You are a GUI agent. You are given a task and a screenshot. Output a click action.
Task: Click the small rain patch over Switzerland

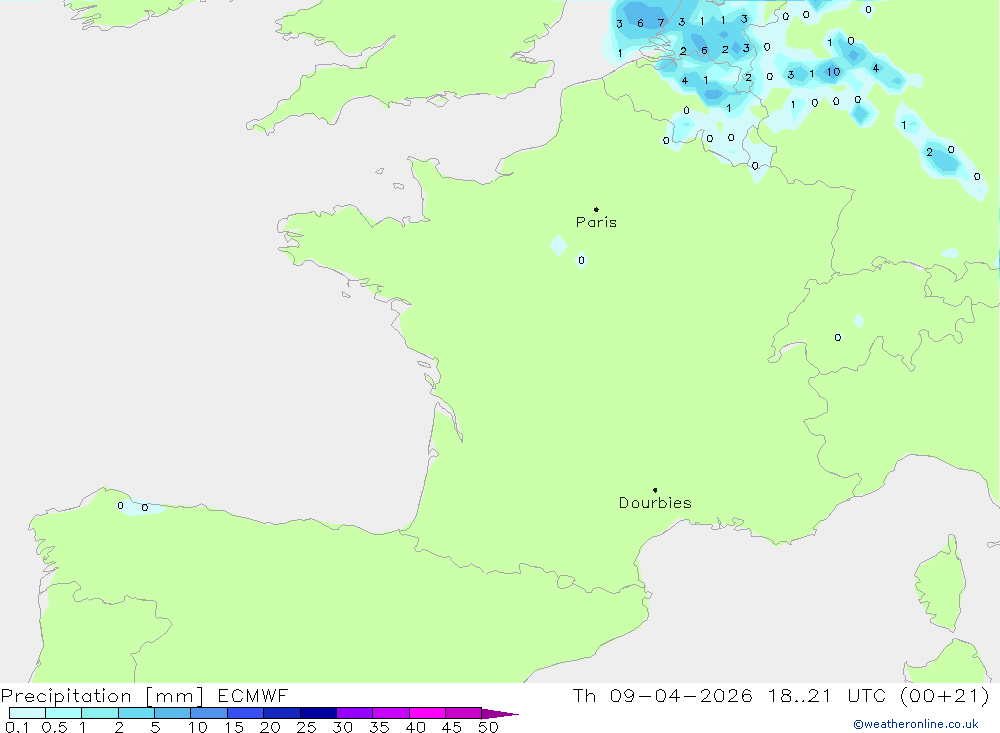[x=858, y=321]
